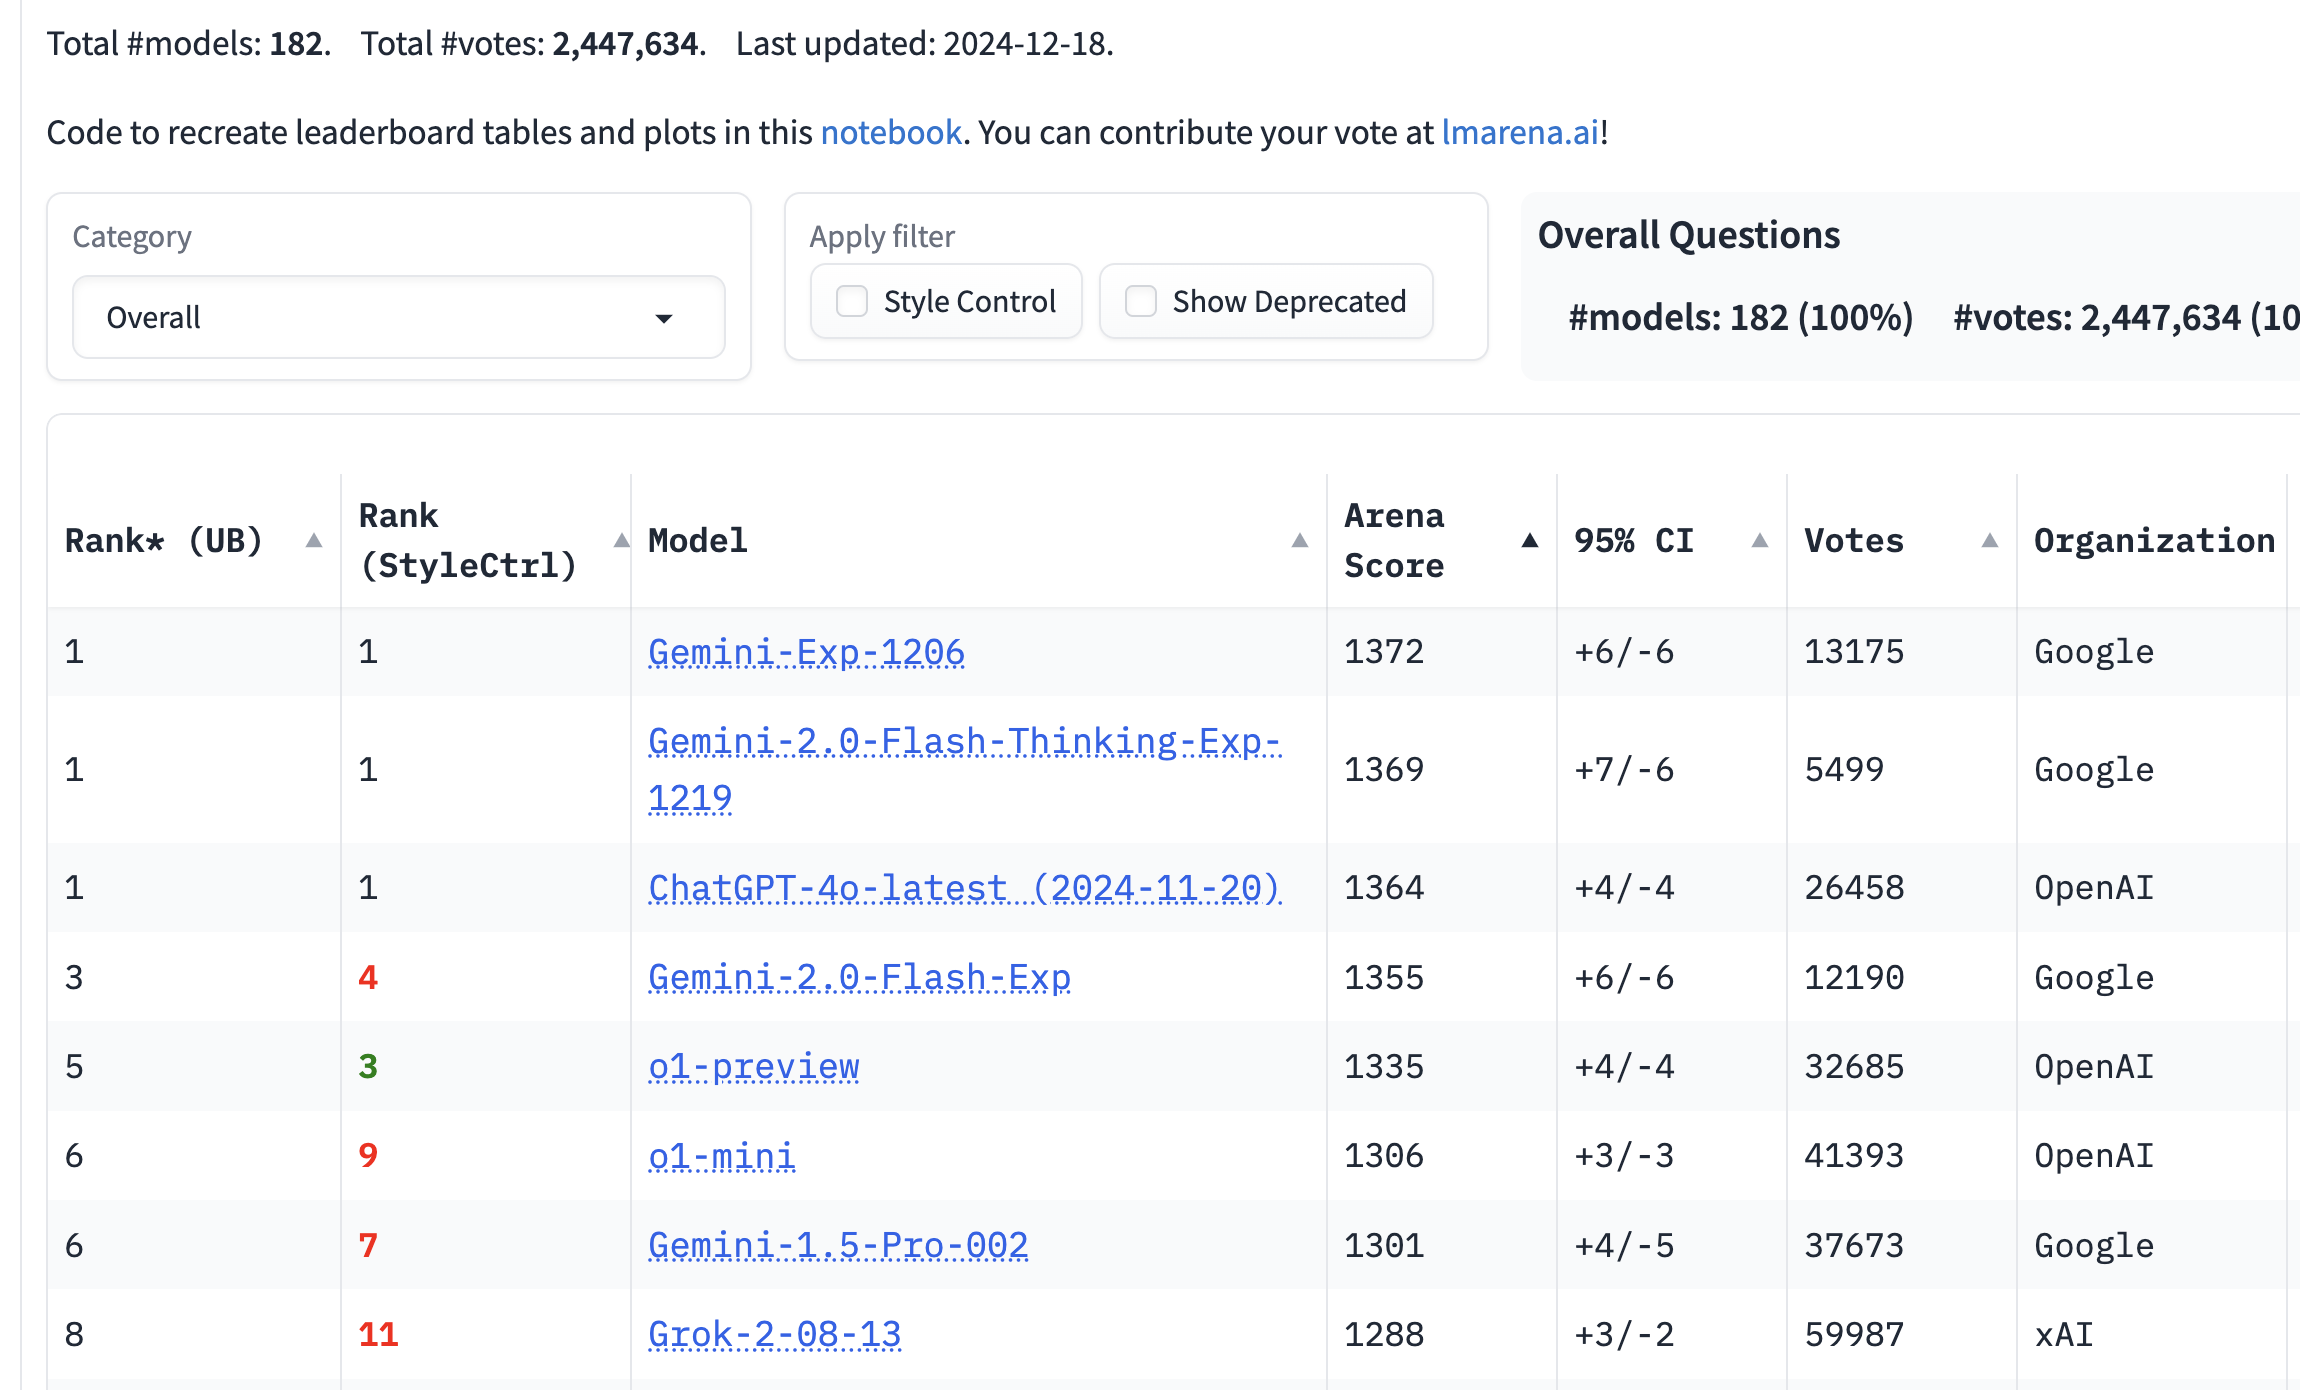Image resolution: width=2300 pixels, height=1390 pixels.
Task: Sort by Votes column arrow
Action: click(x=1990, y=541)
